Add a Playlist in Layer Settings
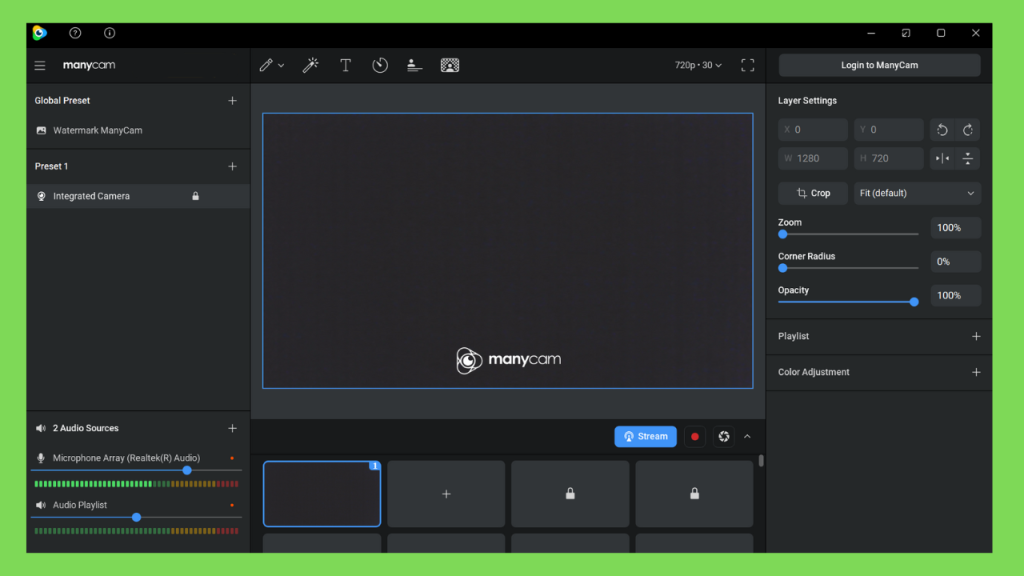Viewport: 1024px width, 576px height. pos(976,336)
